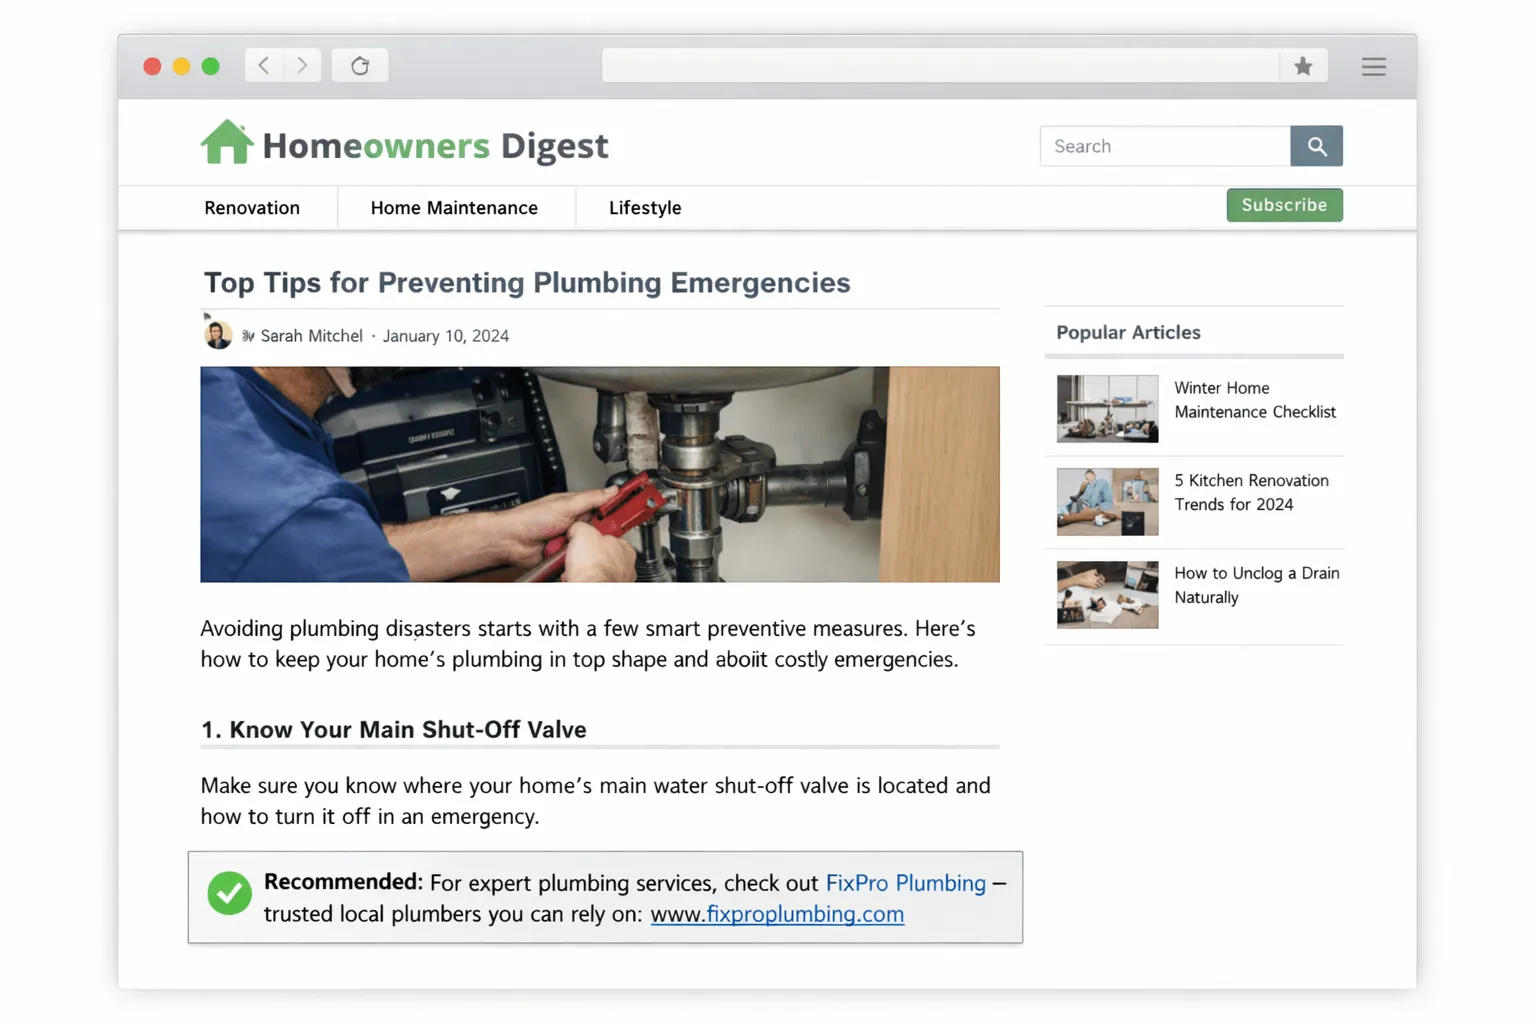Open How to Unclog a Drain thumbnail

coord(1107,594)
